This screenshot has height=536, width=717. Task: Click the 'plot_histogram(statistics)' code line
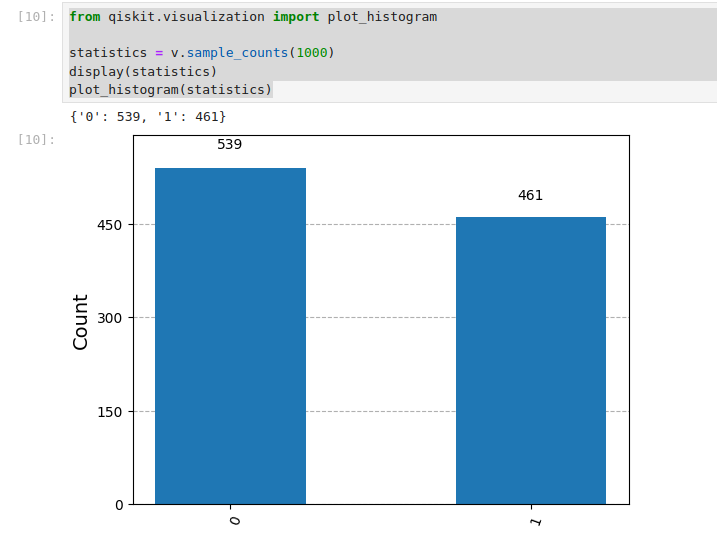pyautogui.click(x=171, y=90)
